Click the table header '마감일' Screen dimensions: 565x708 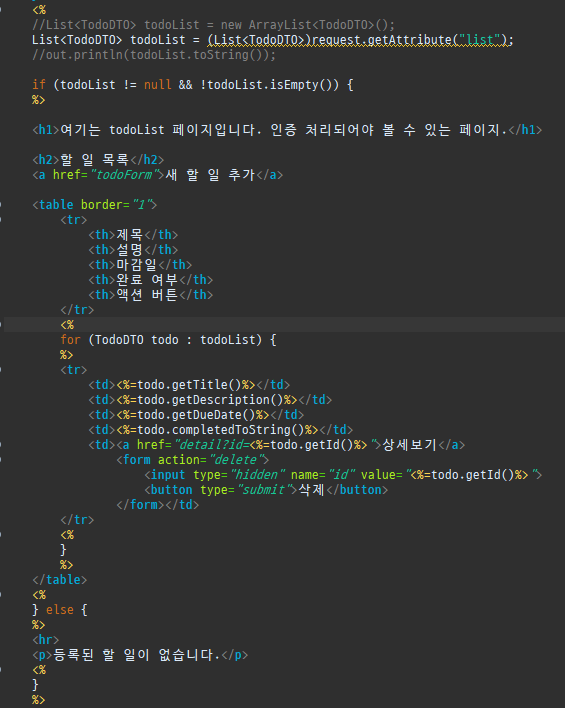pyautogui.click(x=136, y=264)
